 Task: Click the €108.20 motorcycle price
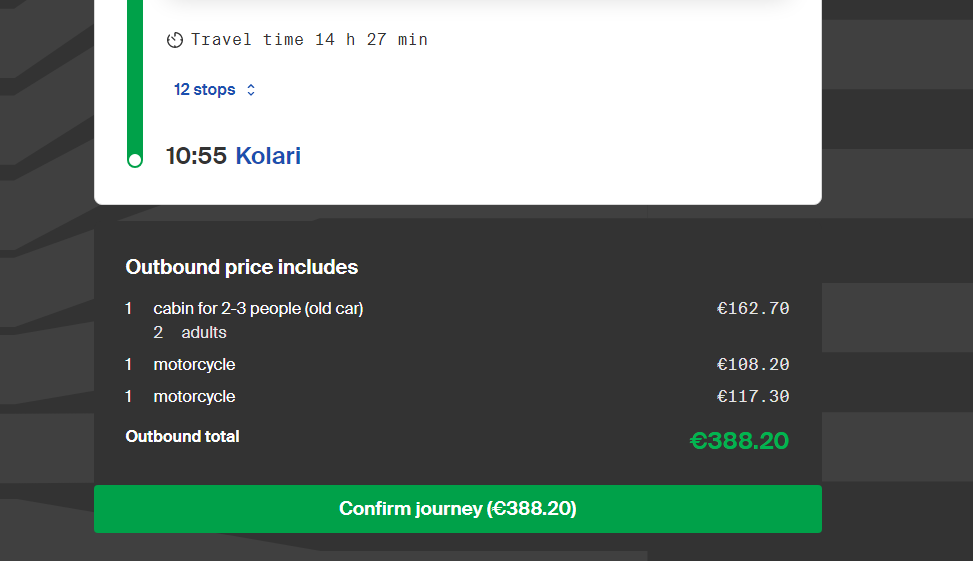pos(753,365)
